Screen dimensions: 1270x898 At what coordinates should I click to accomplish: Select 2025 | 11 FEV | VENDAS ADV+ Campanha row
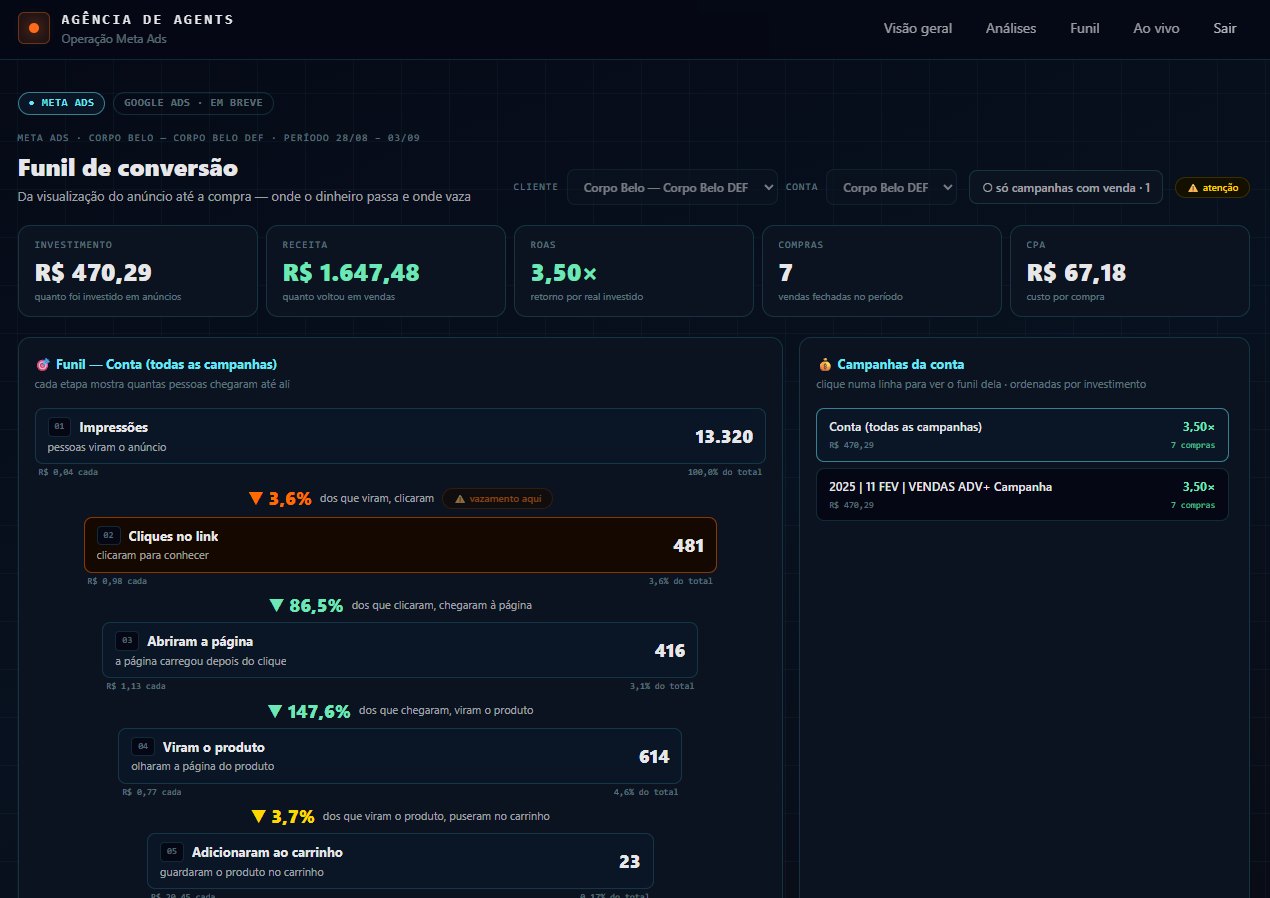pyautogui.click(x=1022, y=495)
